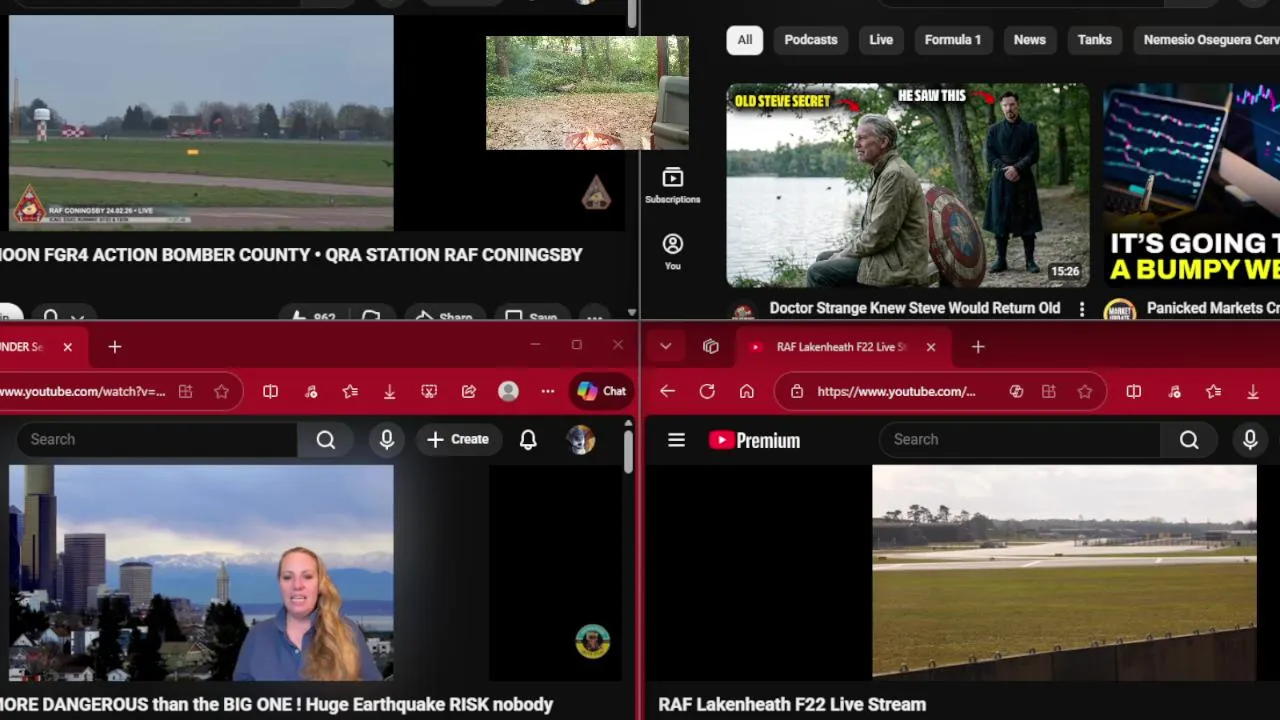Select the Podcasts filter chip
Image resolution: width=1280 pixels, height=720 pixels.
click(x=811, y=40)
